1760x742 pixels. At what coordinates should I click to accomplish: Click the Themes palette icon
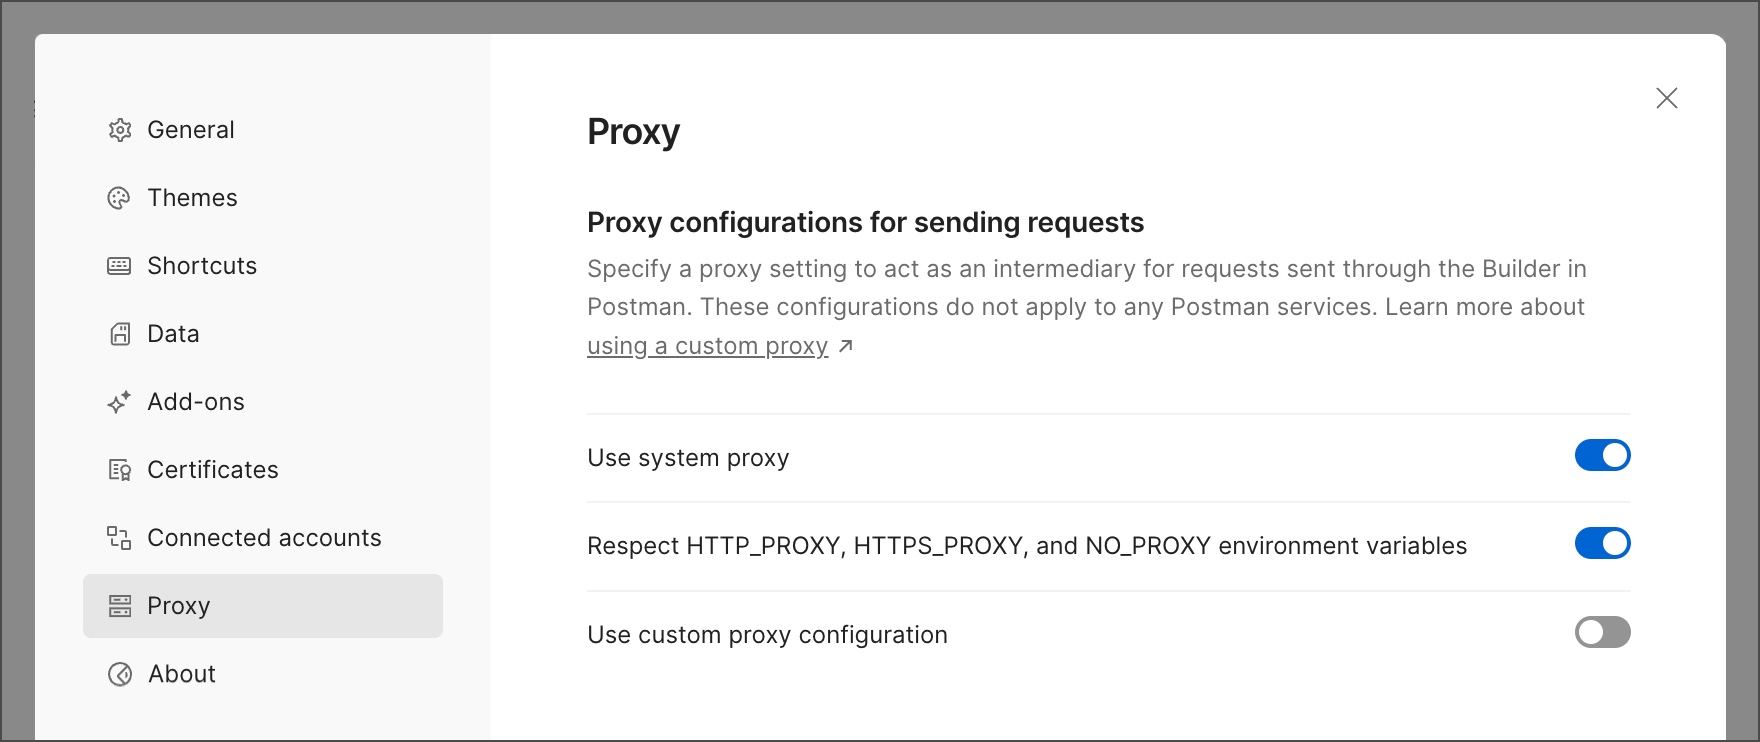119,198
